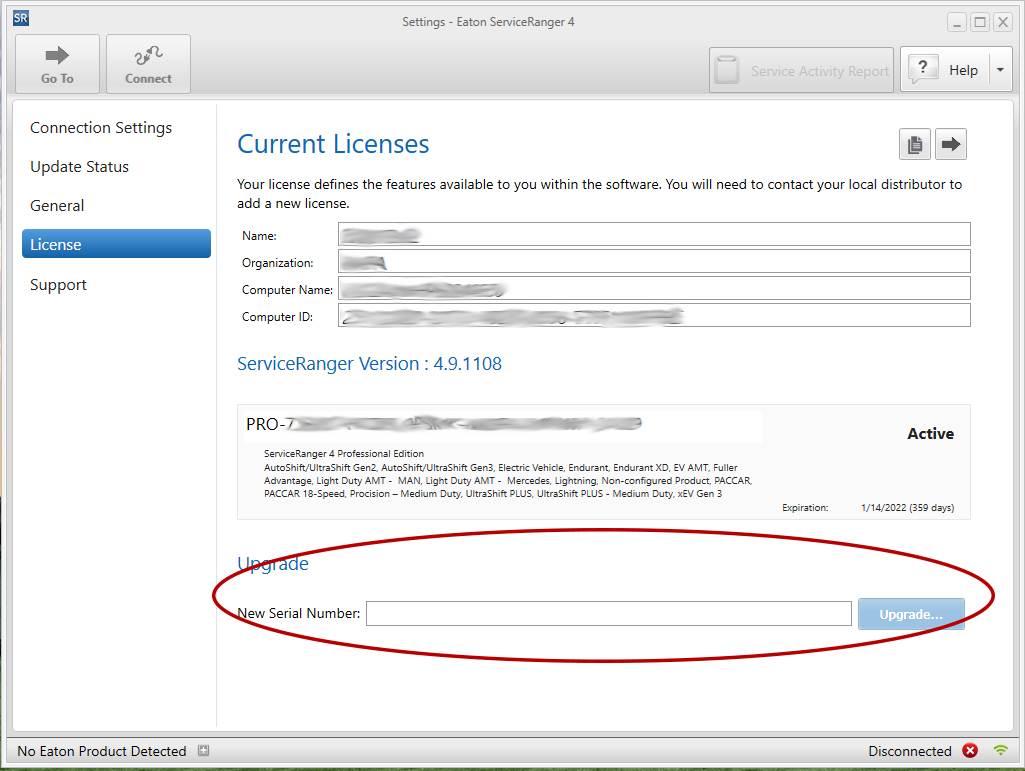Image resolution: width=1025 pixels, height=771 pixels.
Task: Click the SR application icon
Action: coord(21,18)
